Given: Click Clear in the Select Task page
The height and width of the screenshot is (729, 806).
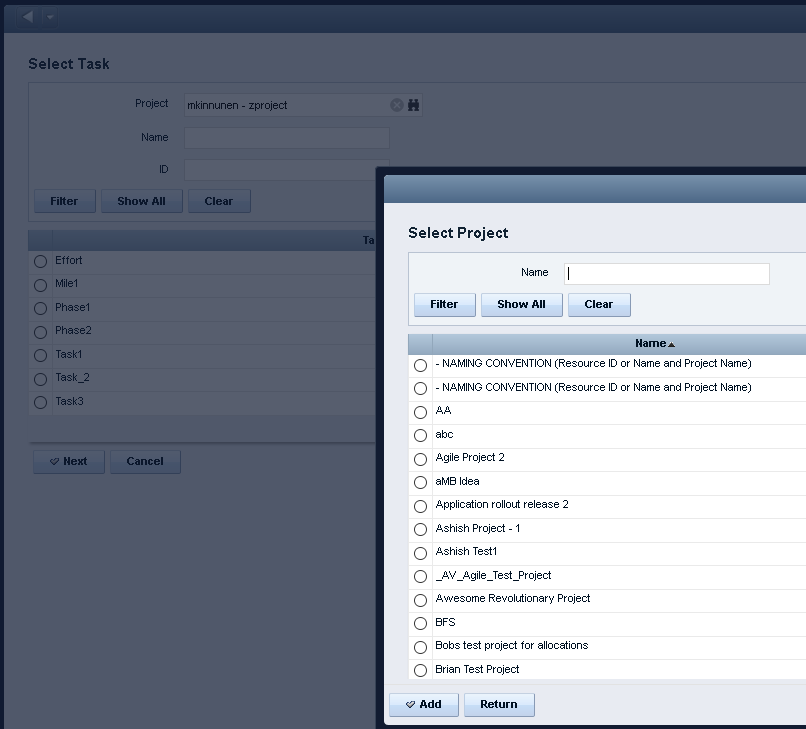Looking at the screenshot, I should [x=219, y=201].
